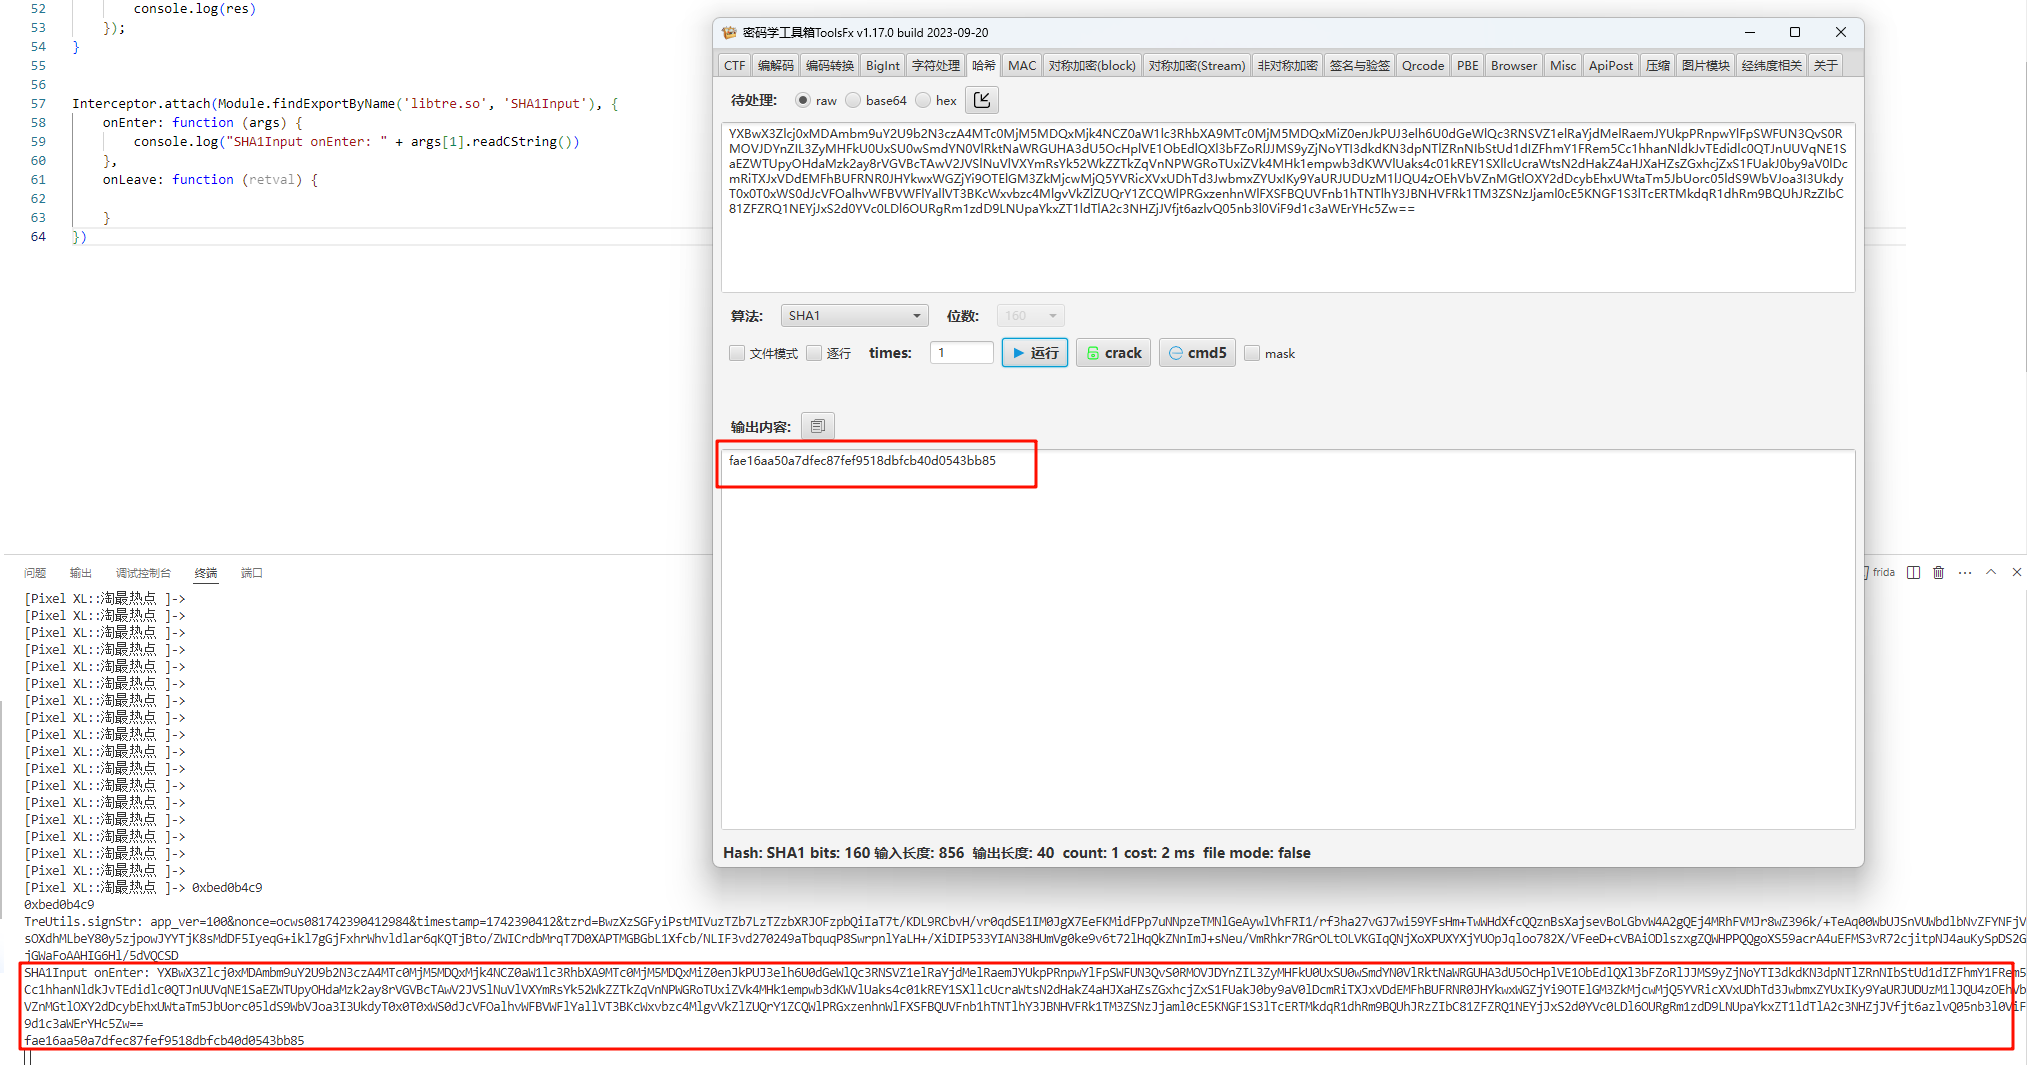Screen dimensions: 2027x1065
Task: Open the terminal more actions ellipsis
Action: [x=1965, y=573]
